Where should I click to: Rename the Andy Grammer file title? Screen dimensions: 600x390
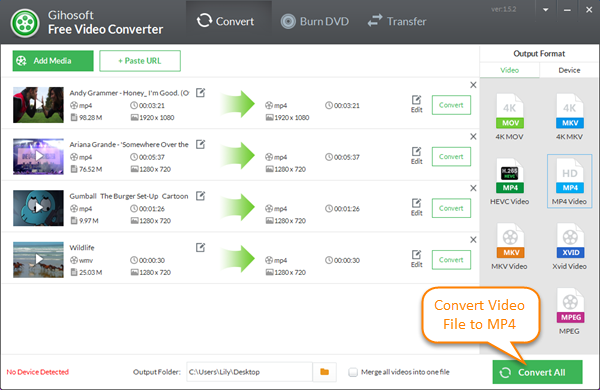201,93
